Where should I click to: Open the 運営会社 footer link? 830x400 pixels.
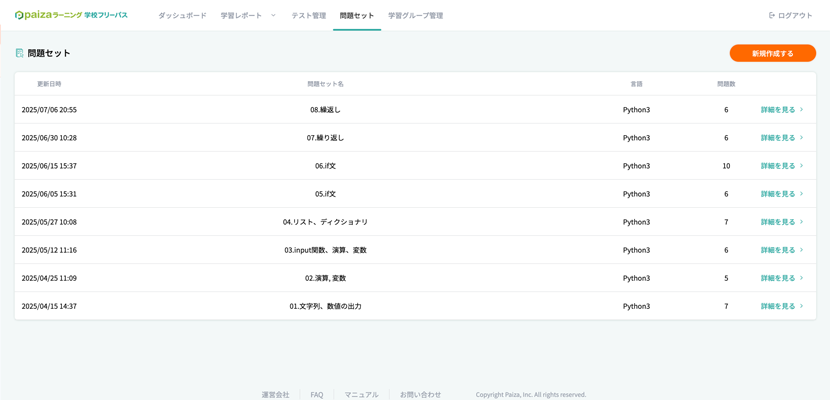click(x=275, y=395)
